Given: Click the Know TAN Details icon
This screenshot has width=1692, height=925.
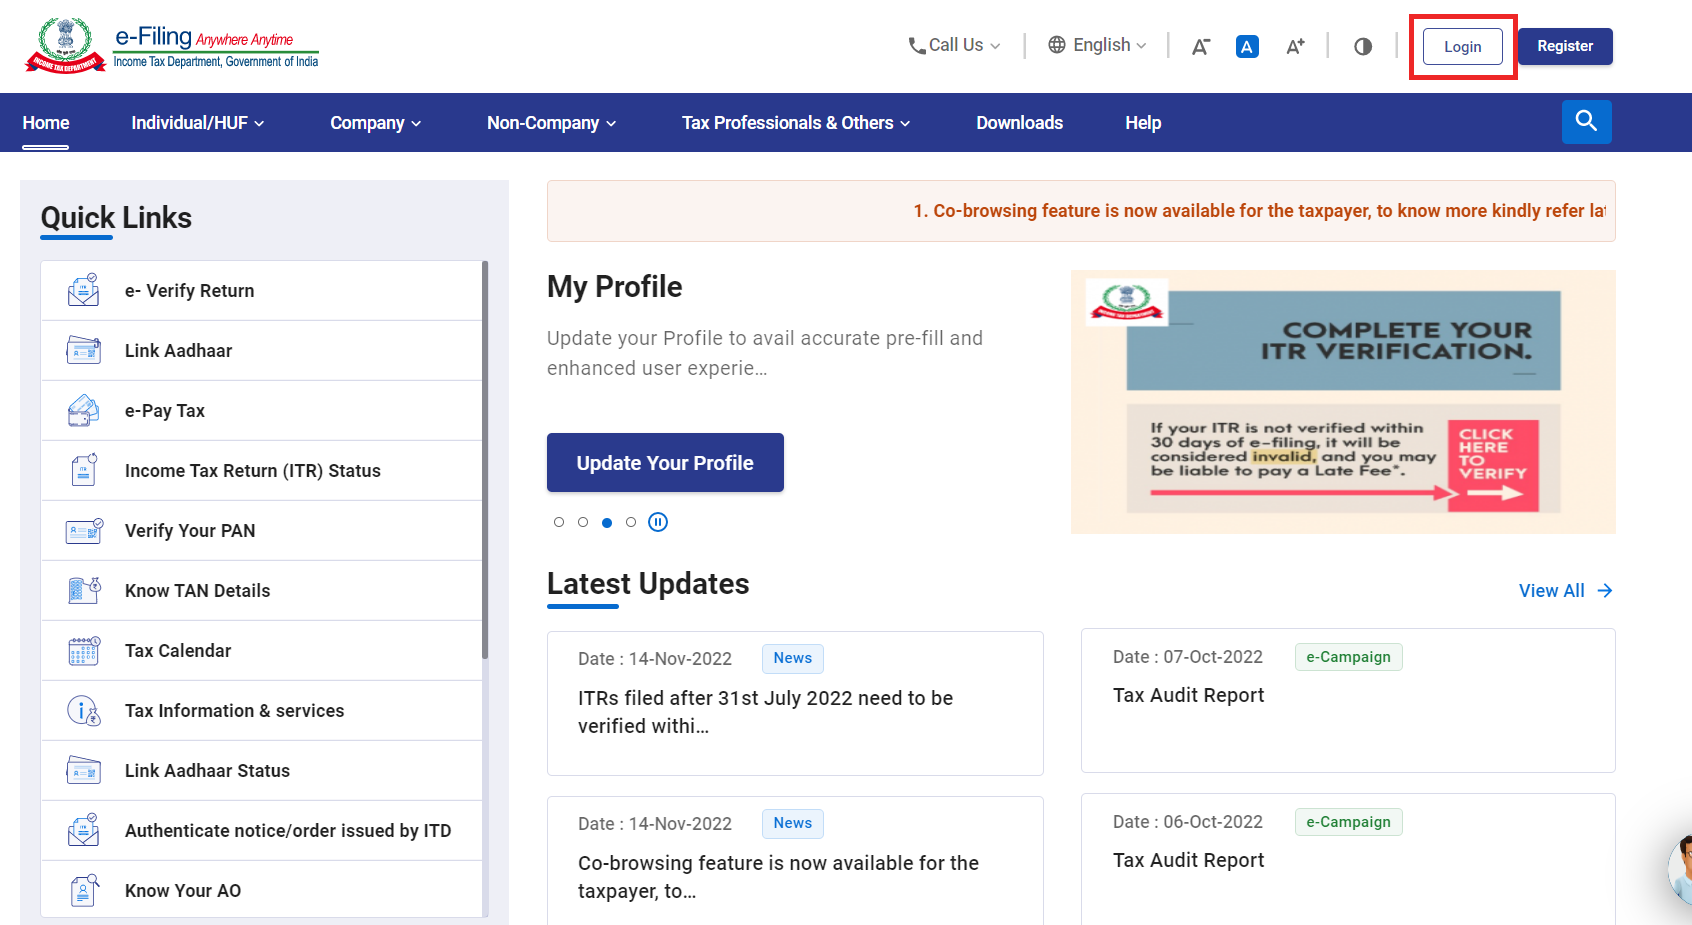Looking at the screenshot, I should (x=84, y=590).
